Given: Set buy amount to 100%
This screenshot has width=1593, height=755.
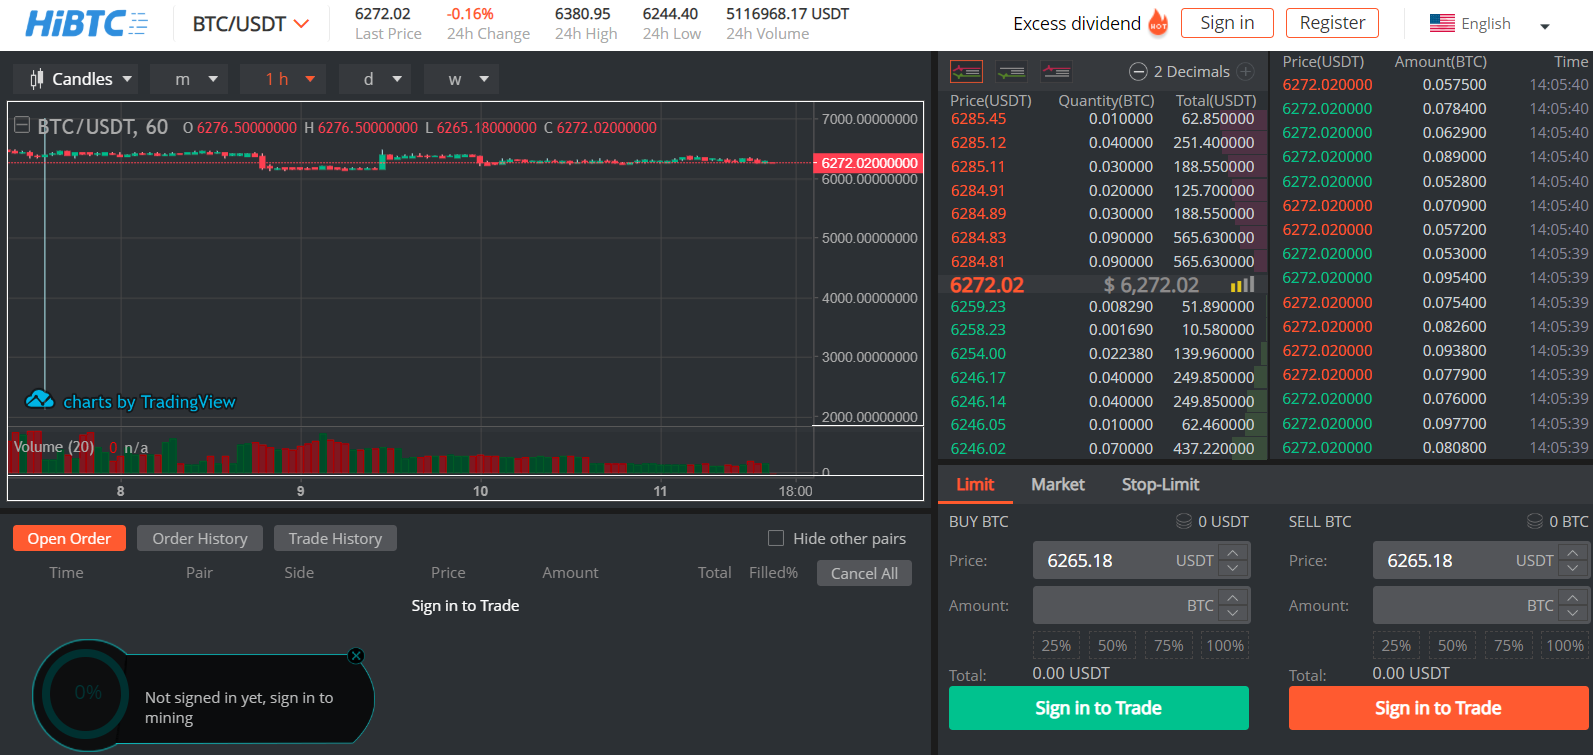Looking at the screenshot, I should tap(1225, 645).
